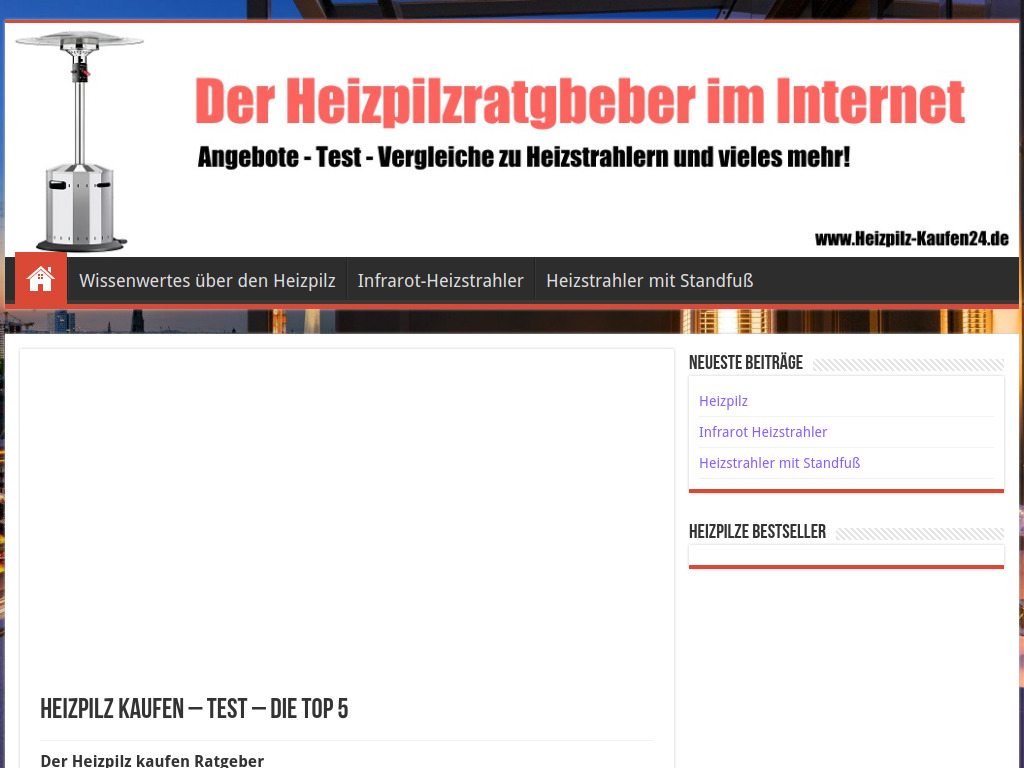Click the Neueste Beiträge section header
Viewport: 1024px width, 768px height.
pyautogui.click(x=746, y=363)
